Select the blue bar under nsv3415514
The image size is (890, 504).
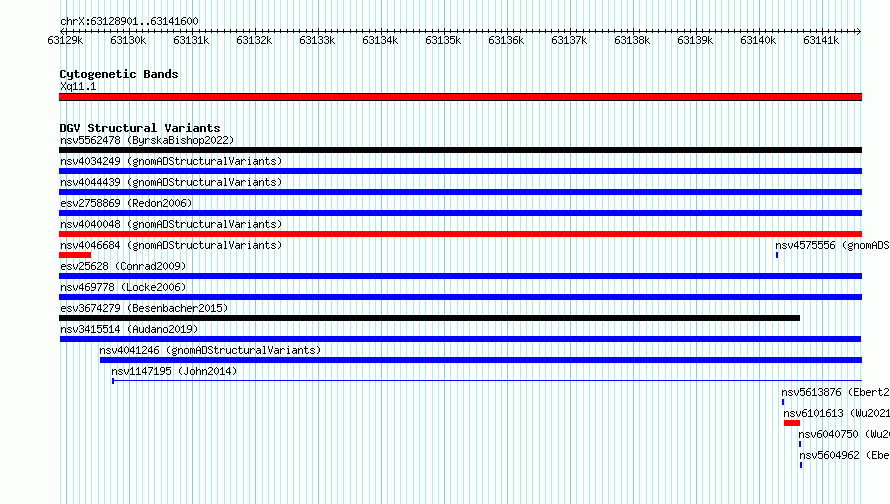[x=460, y=339]
